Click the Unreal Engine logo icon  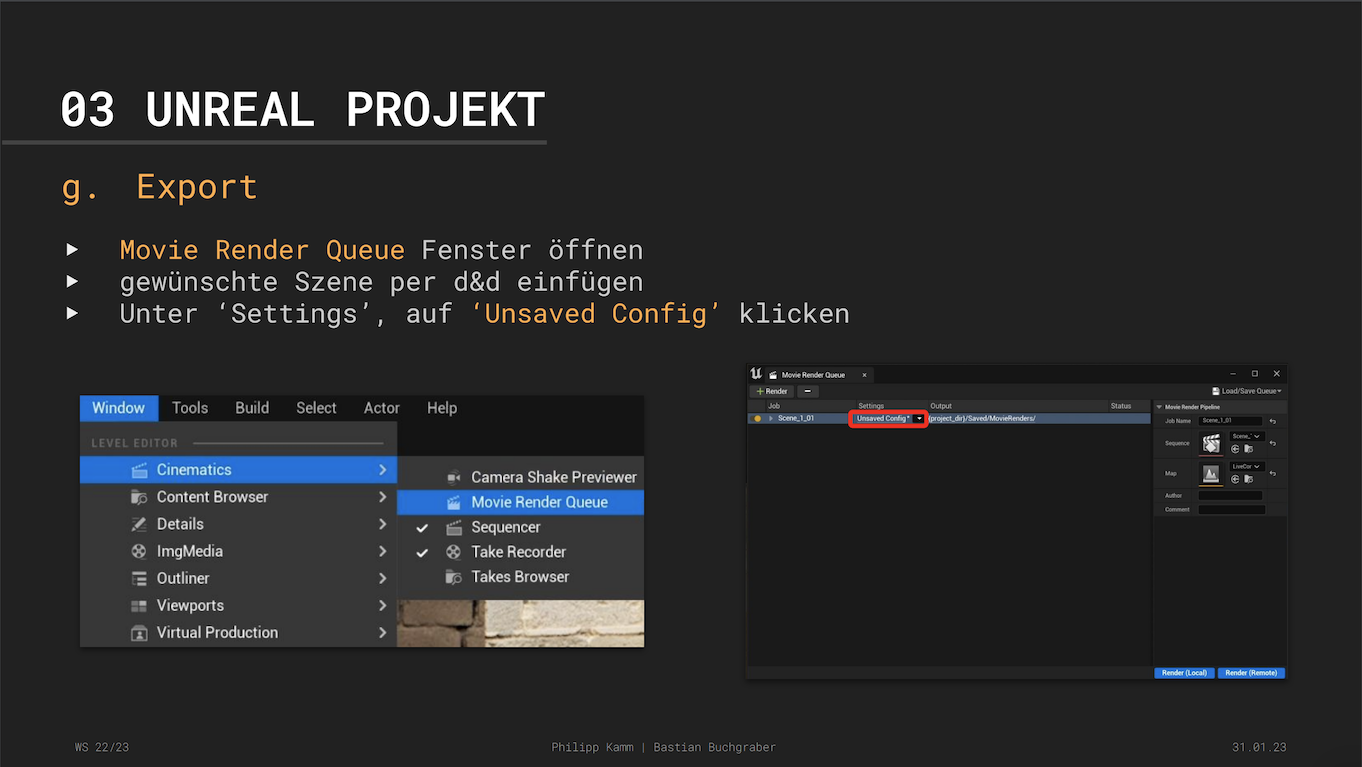[x=756, y=374]
